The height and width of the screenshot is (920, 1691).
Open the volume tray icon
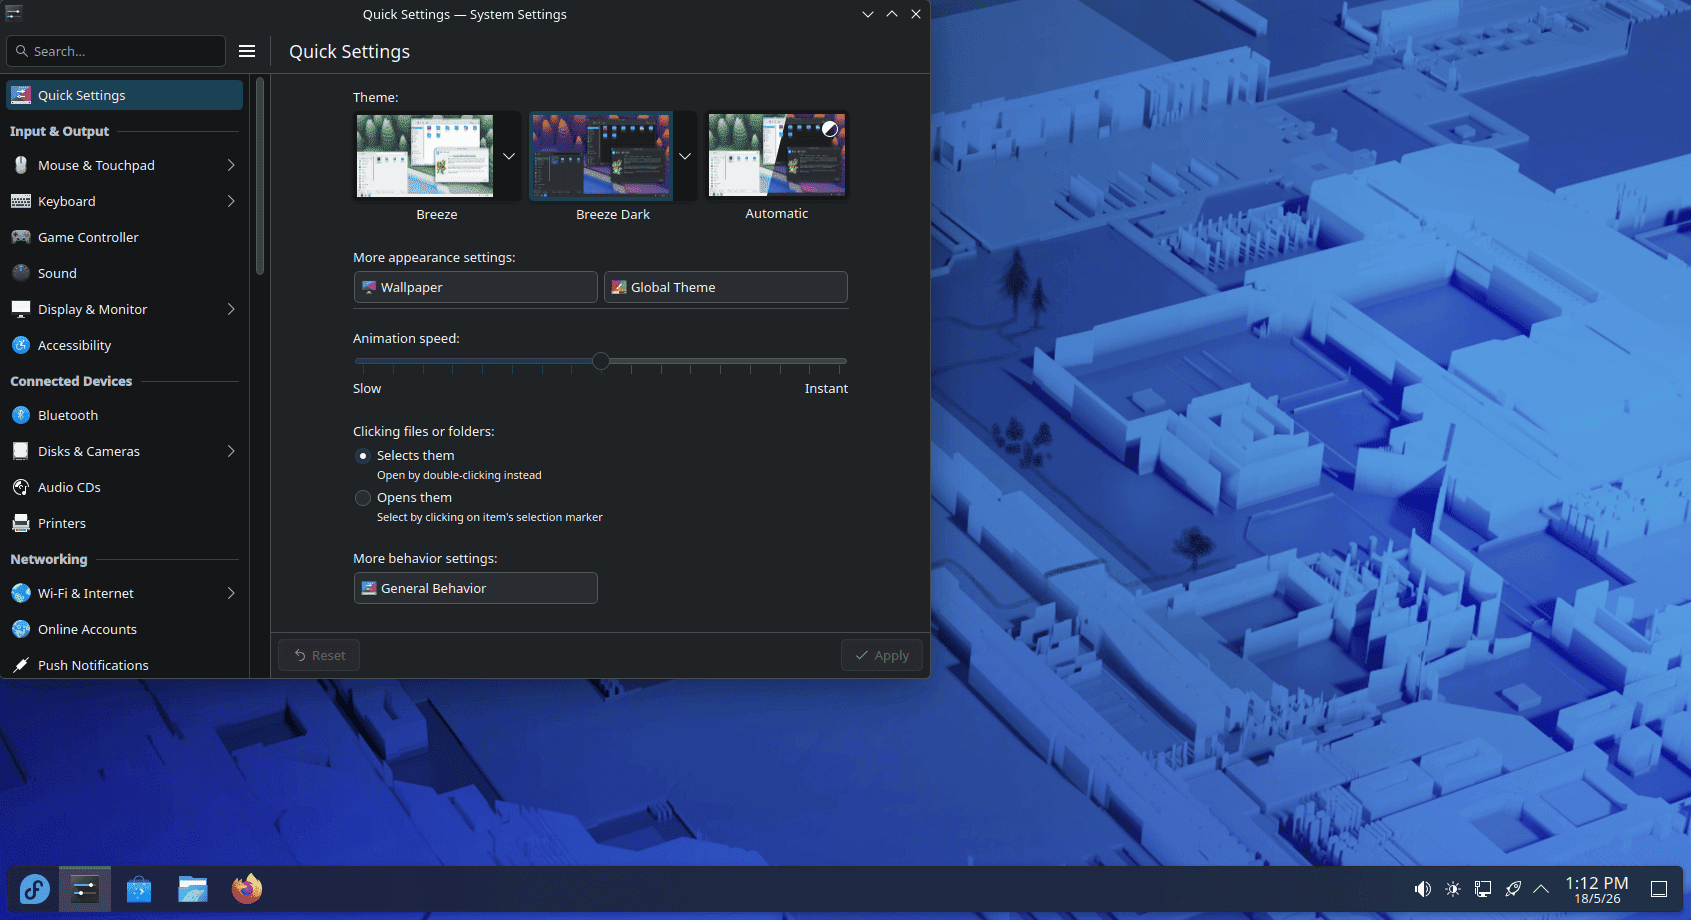point(1423,889)
